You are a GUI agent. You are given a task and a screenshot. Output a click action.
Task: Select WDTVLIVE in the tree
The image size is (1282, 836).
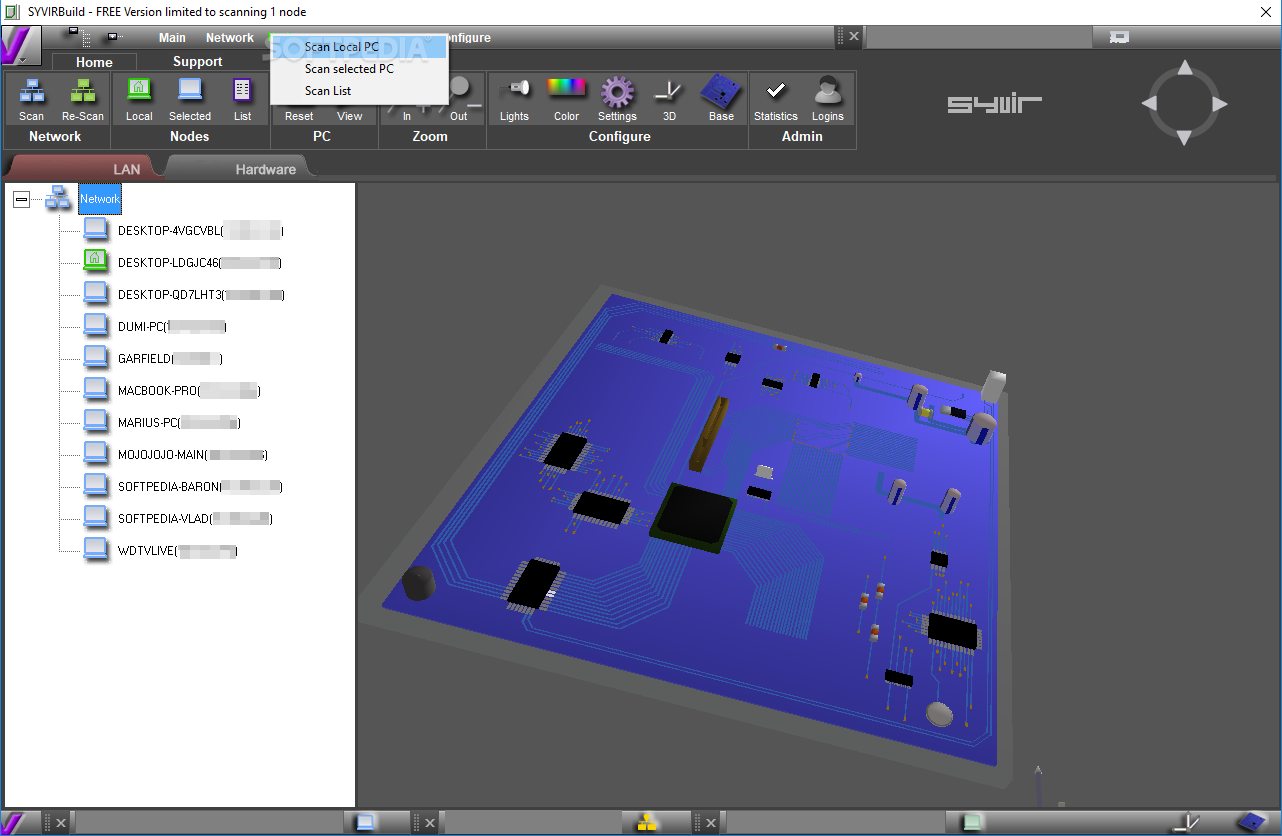178,551
